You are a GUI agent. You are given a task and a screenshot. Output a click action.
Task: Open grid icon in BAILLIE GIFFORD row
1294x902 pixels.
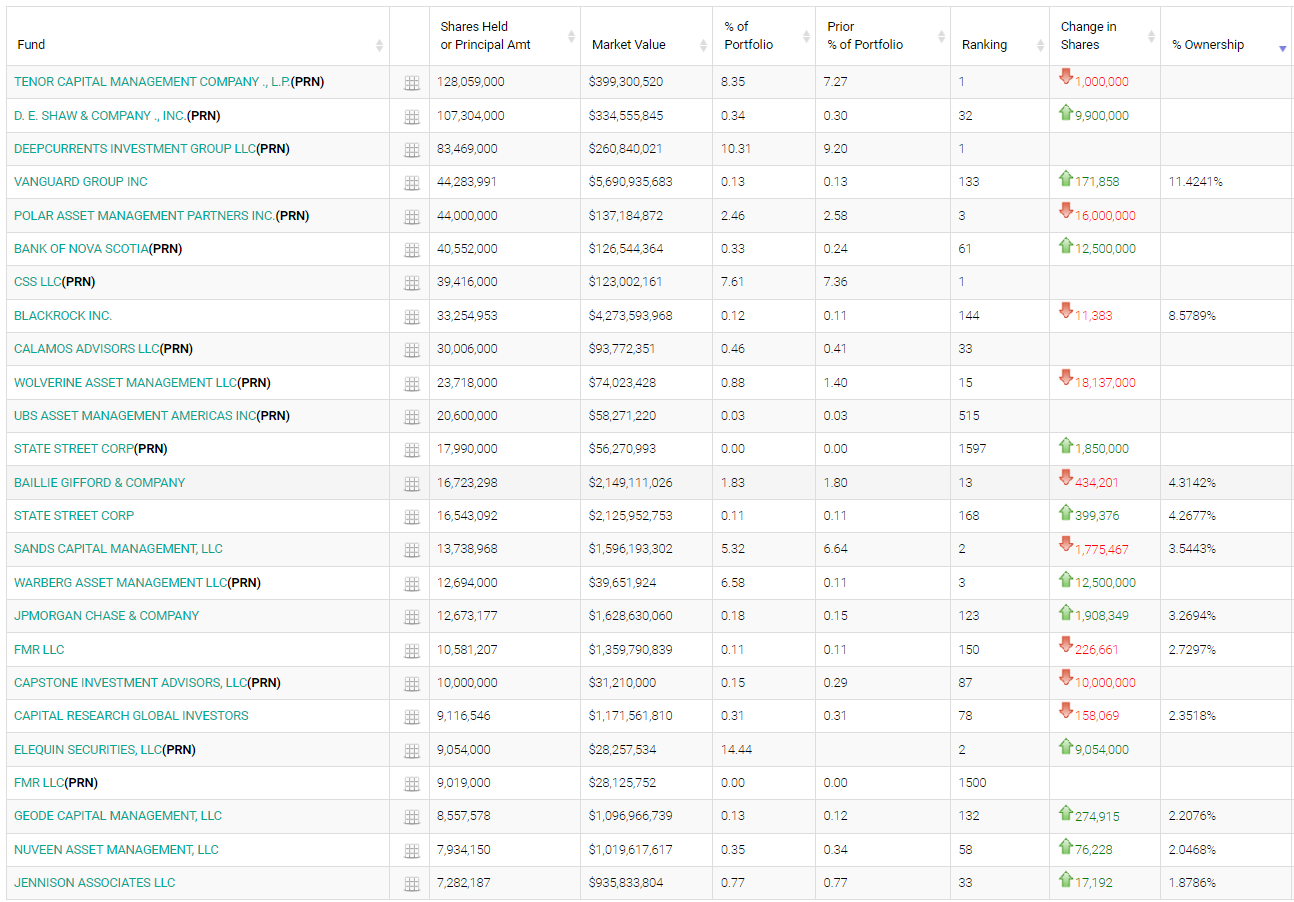click(411, 484)
